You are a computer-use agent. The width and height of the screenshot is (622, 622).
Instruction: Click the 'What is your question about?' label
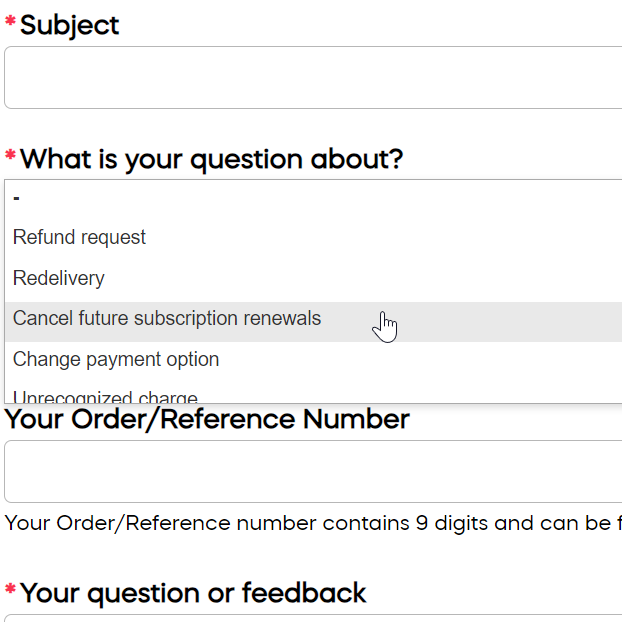tap(211, 160)
